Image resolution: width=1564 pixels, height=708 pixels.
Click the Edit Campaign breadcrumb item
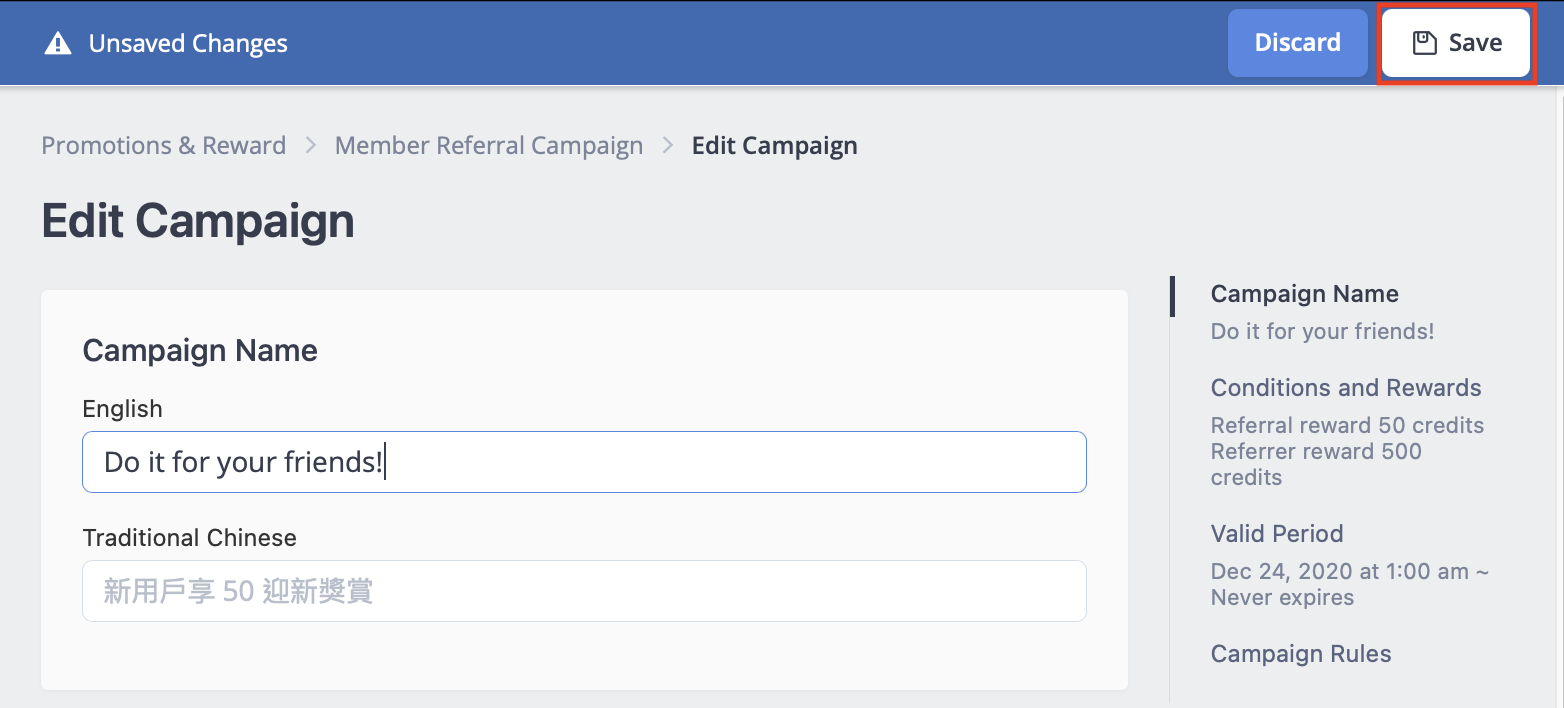(x=775, y=145)
